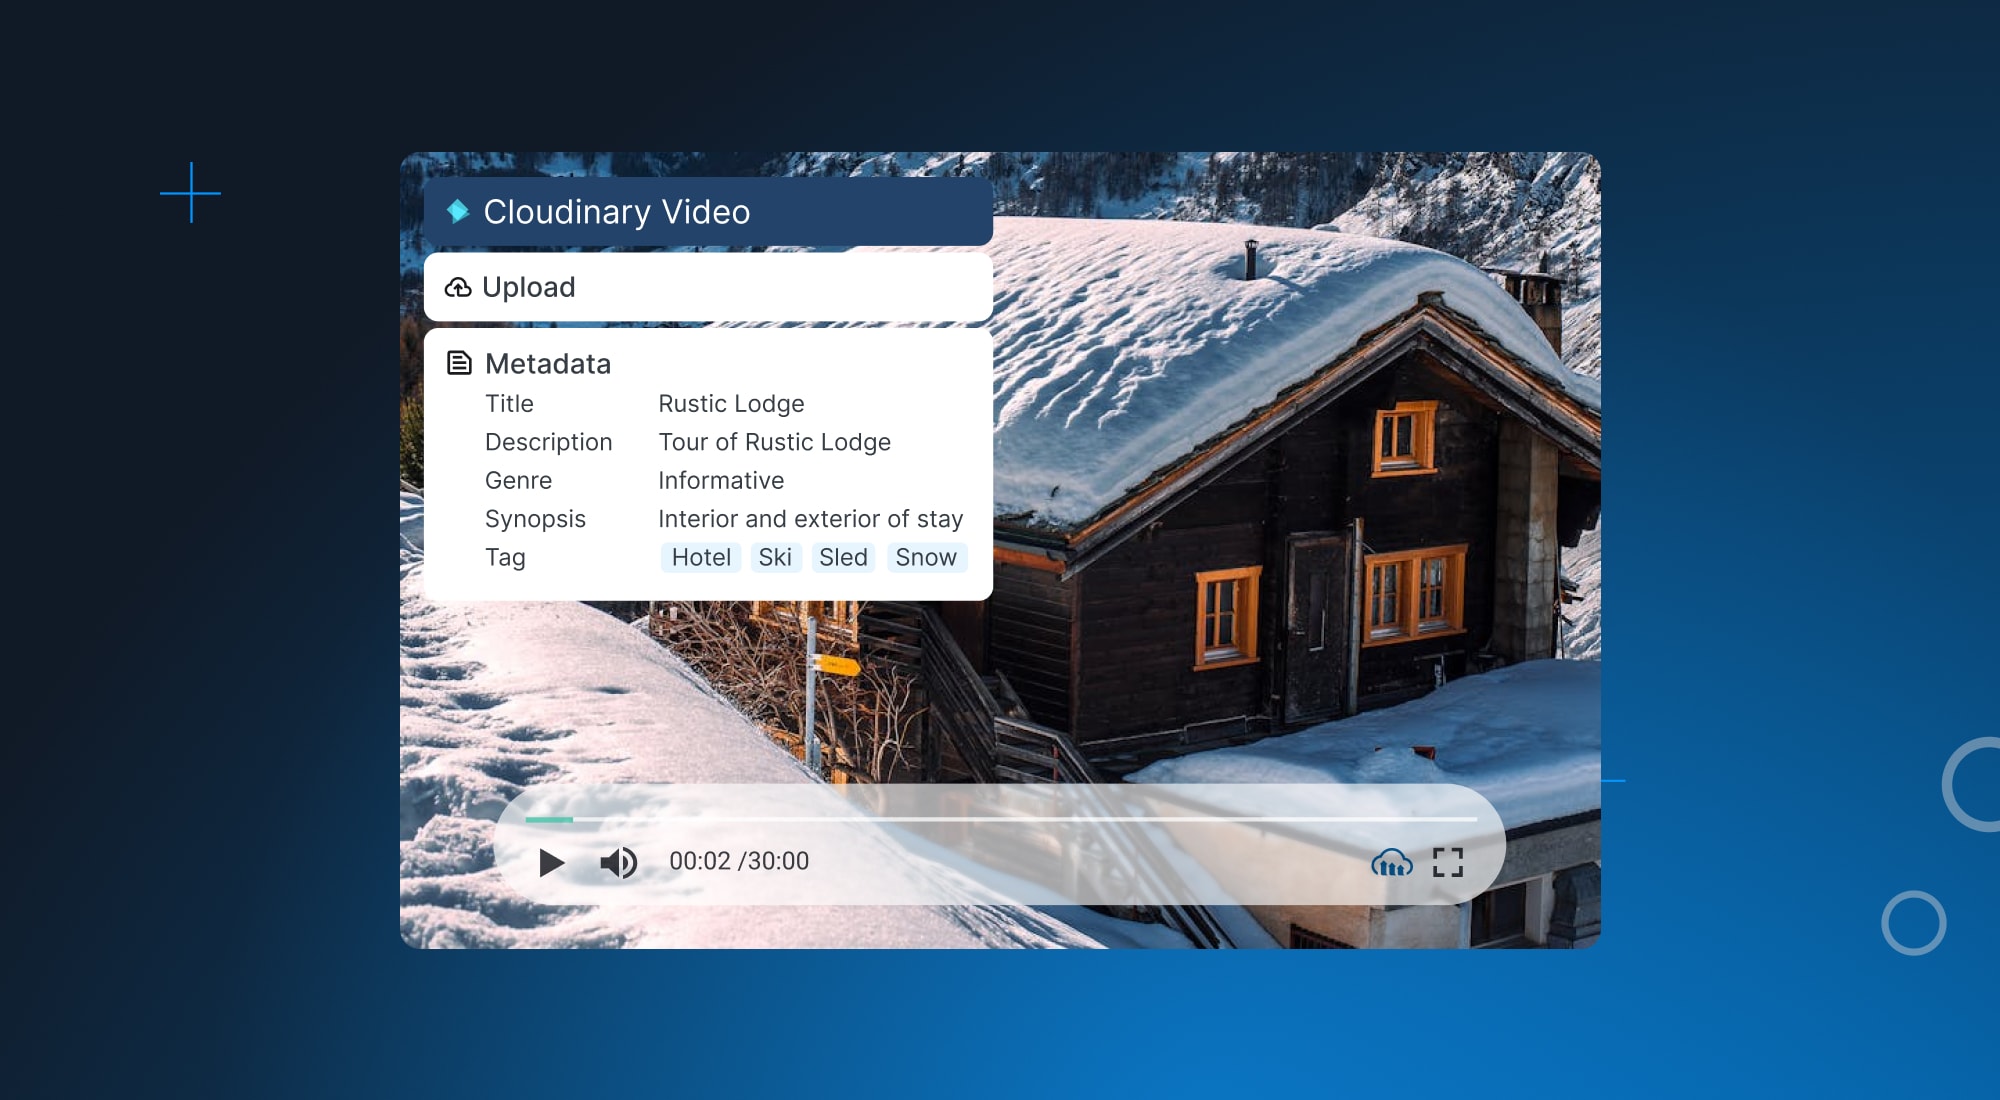Click the Genre label

pyautogui.click(x=518, y=481)
